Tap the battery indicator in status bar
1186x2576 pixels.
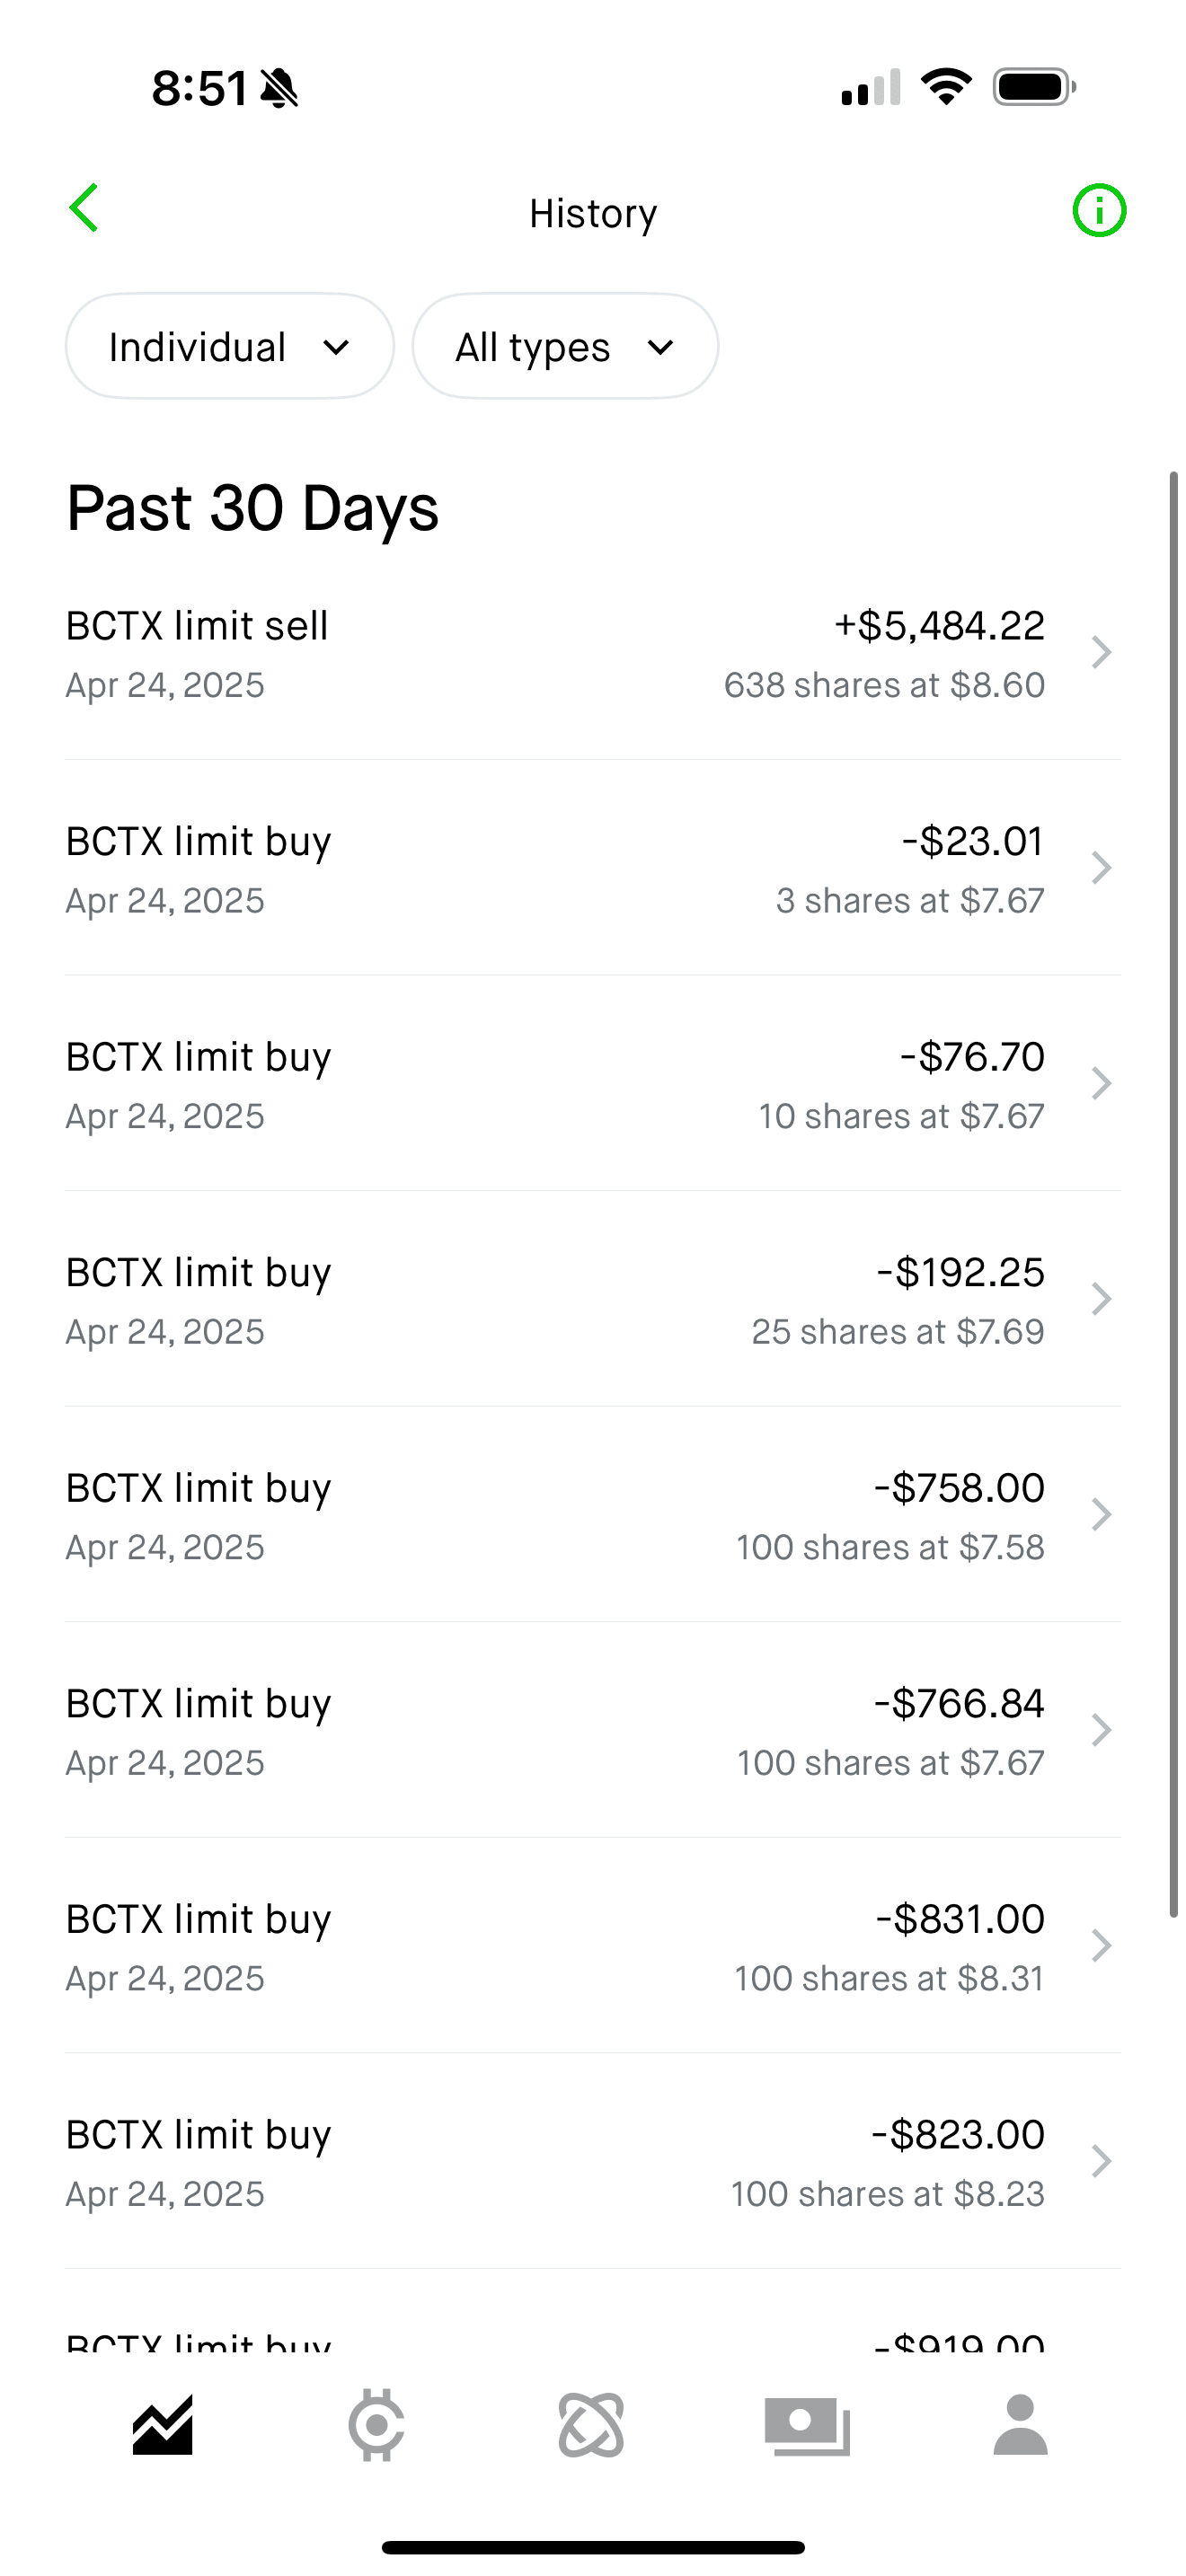click(x=1033, y=87)
